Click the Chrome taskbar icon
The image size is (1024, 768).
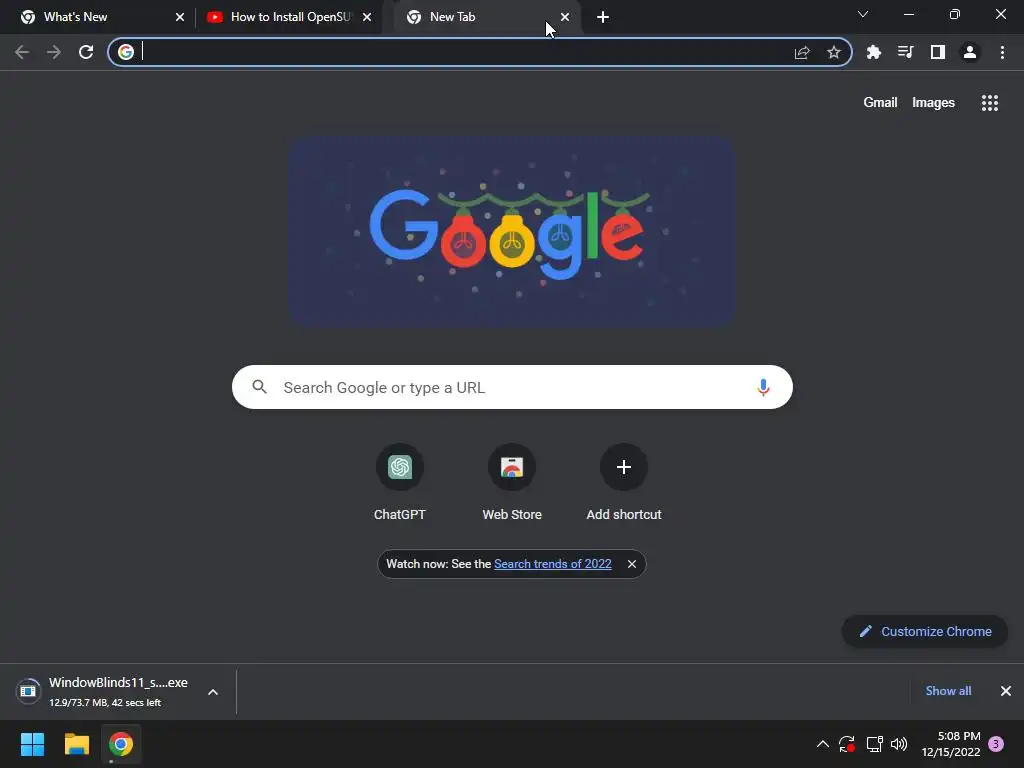(121, 744)
